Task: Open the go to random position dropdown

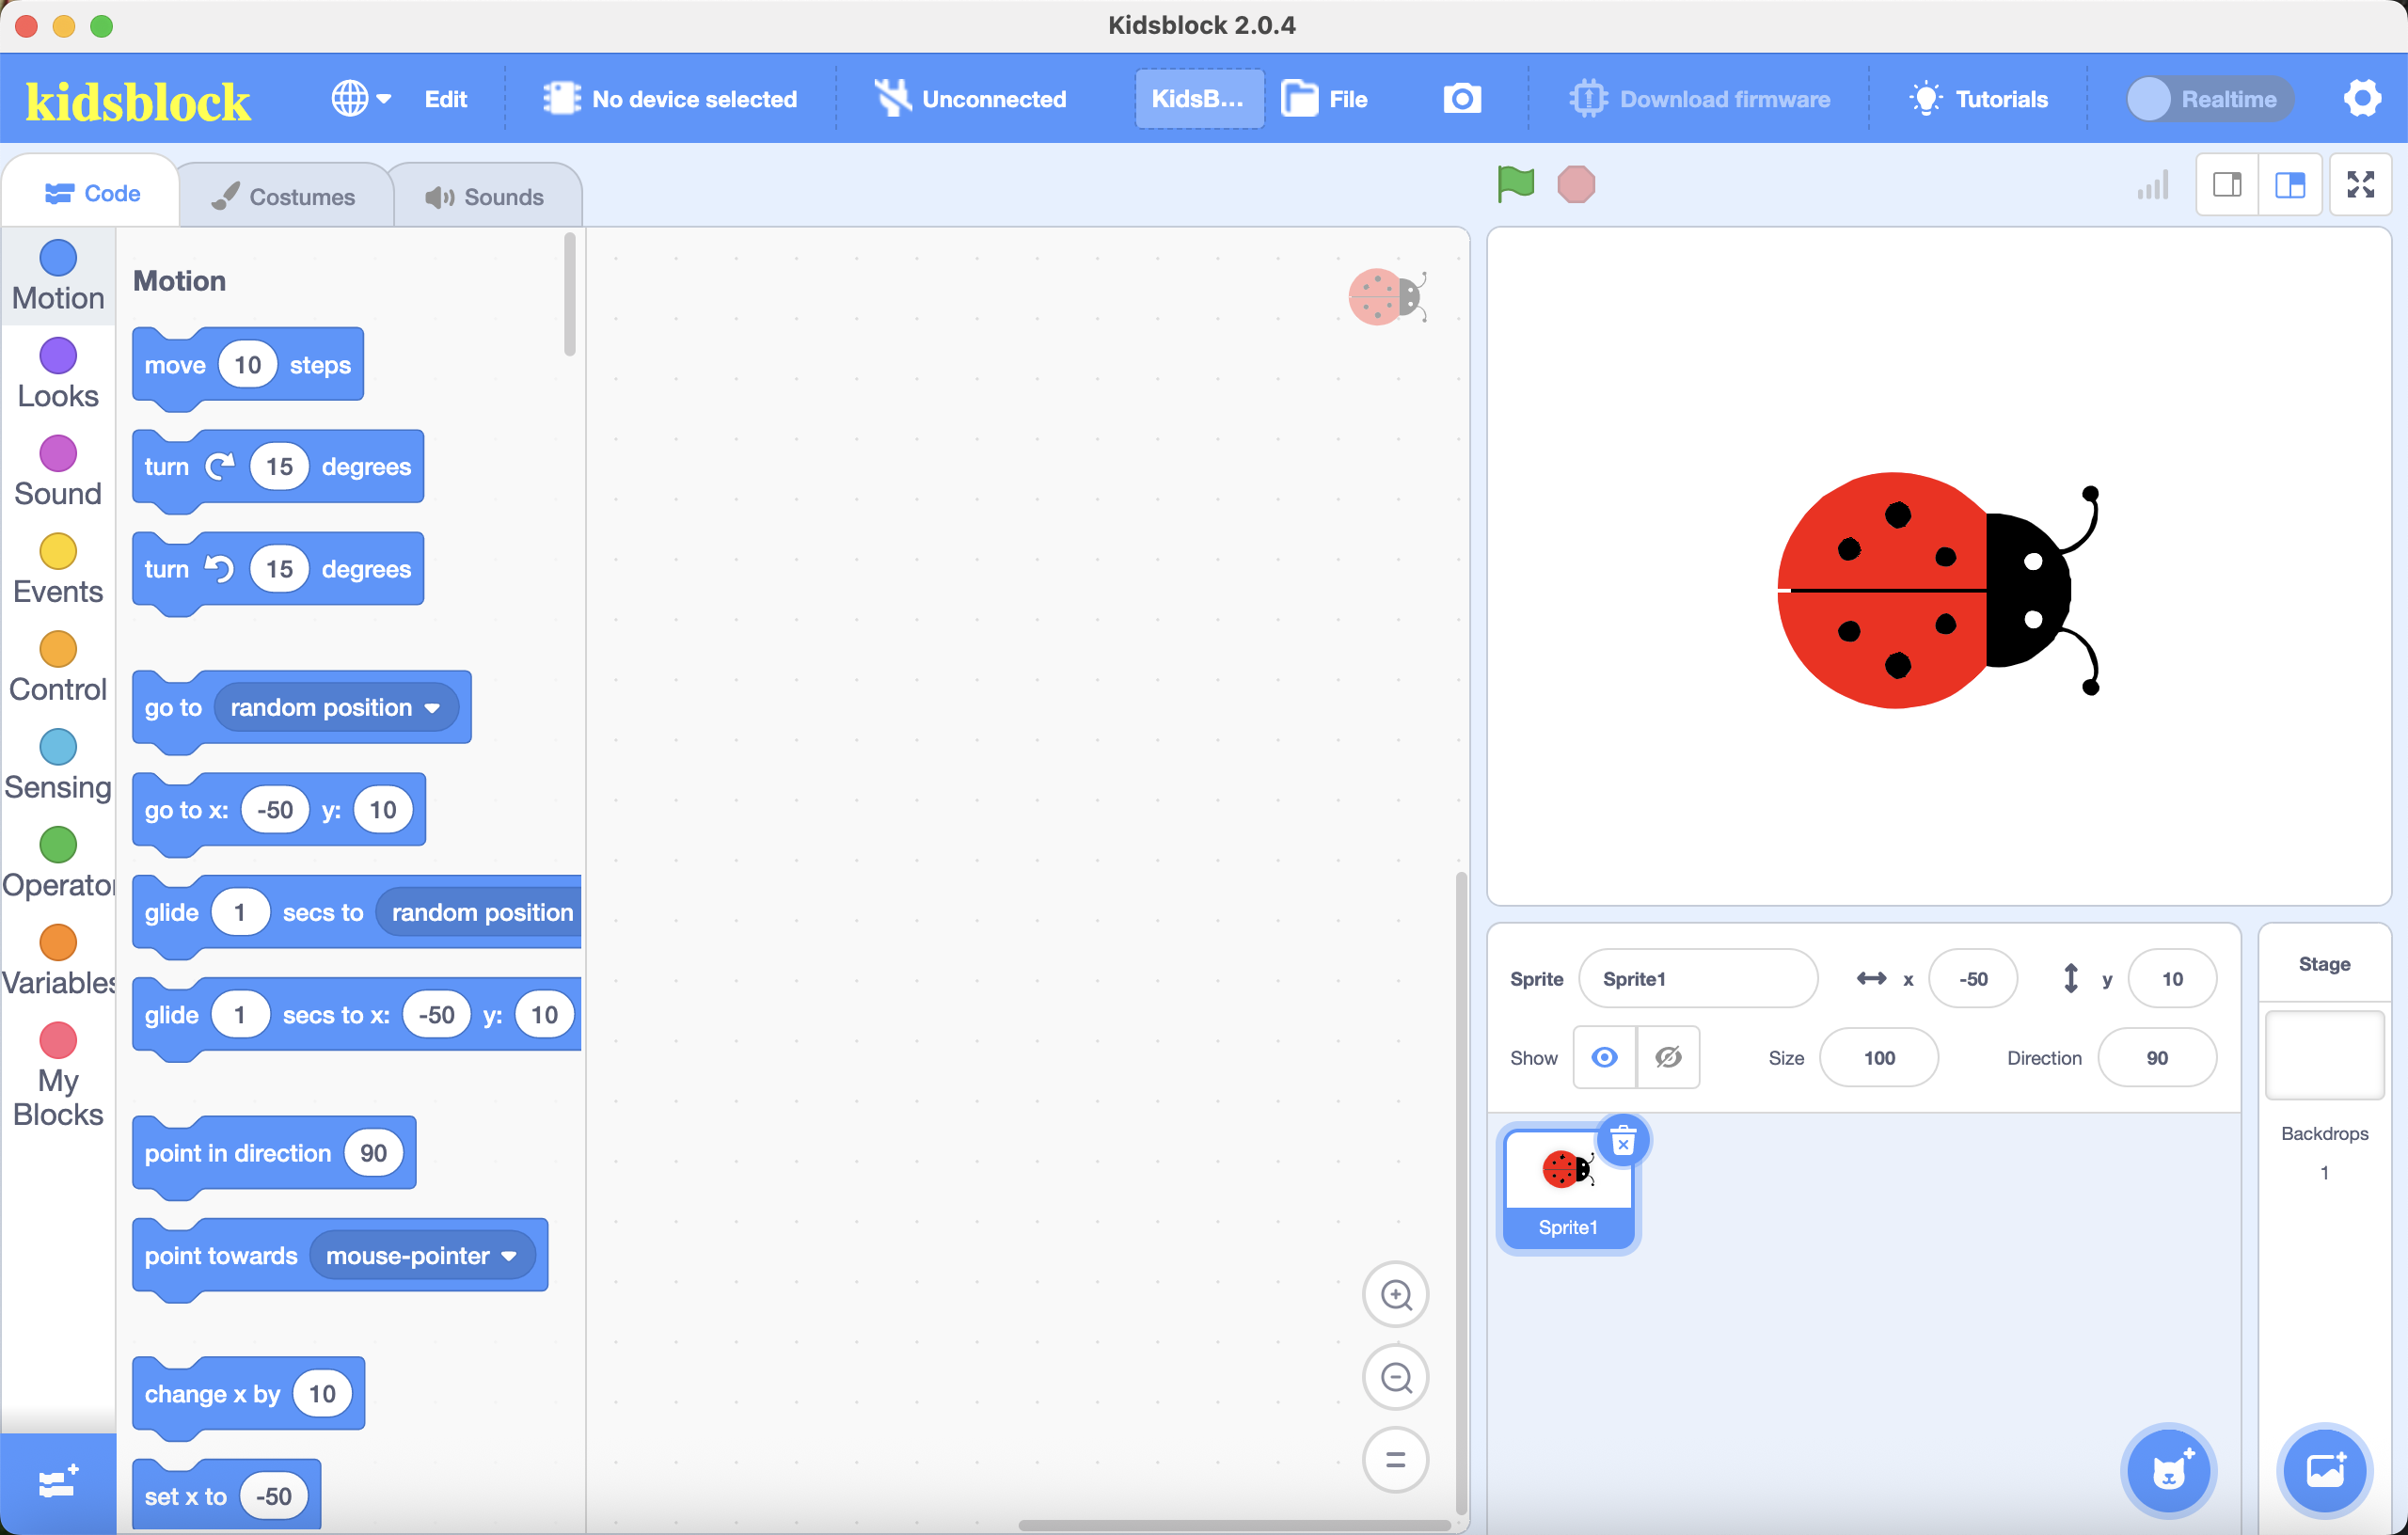Action: (335, 707)
